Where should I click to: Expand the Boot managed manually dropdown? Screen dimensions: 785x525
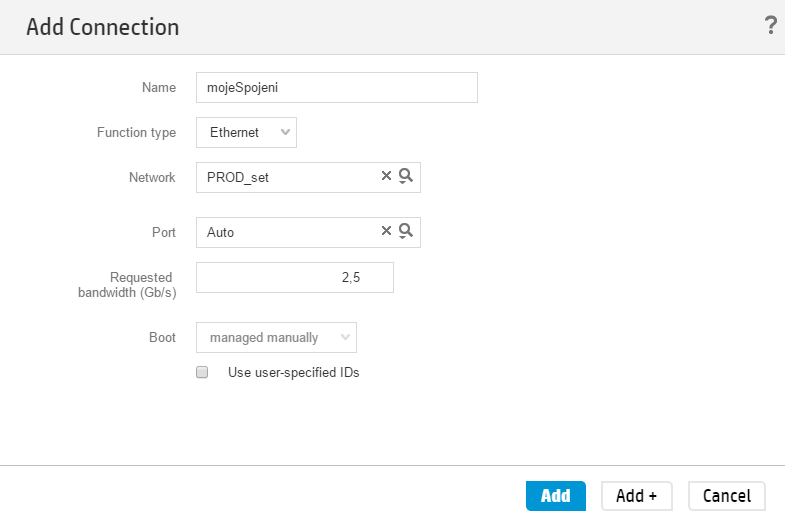point(276,337)
